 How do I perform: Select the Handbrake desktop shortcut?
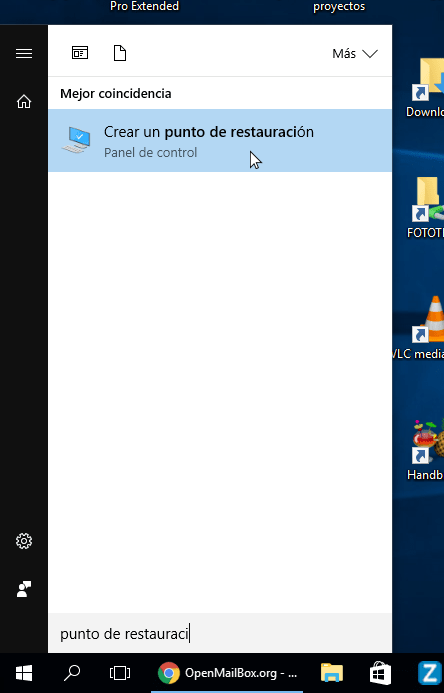[x=425, y=450]
